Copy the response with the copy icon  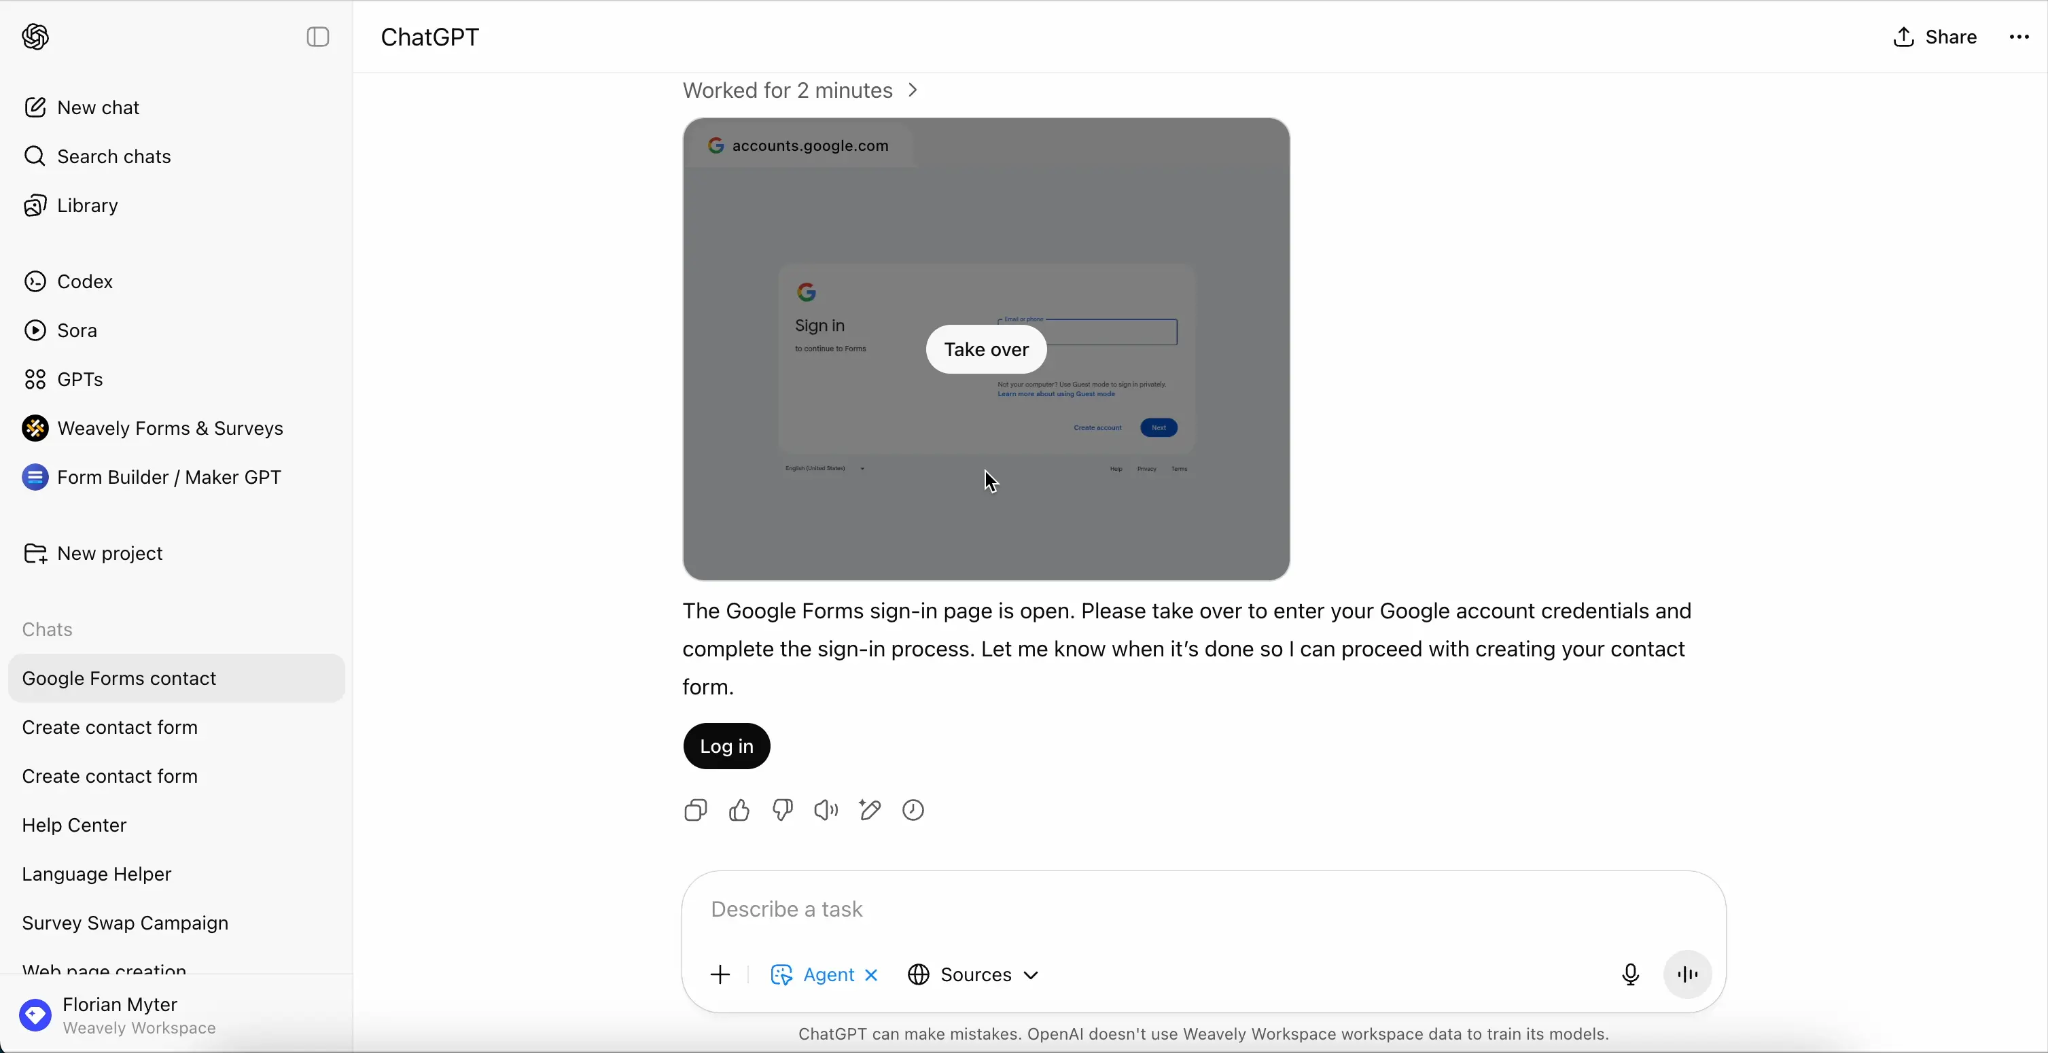tap(696, 810)
